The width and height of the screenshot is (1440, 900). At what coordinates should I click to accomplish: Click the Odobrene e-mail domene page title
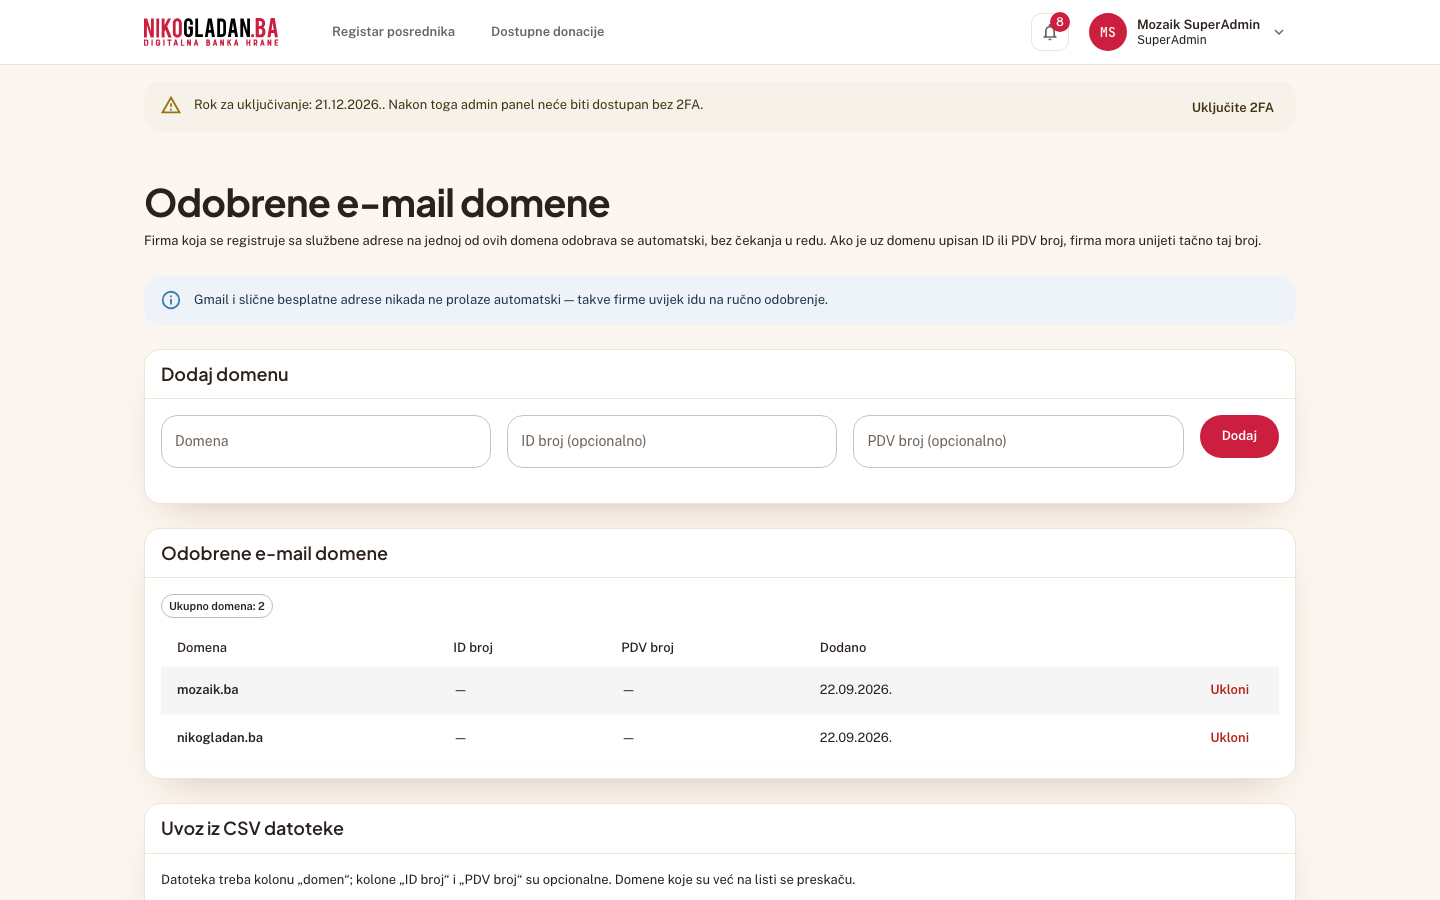point(377,203)
